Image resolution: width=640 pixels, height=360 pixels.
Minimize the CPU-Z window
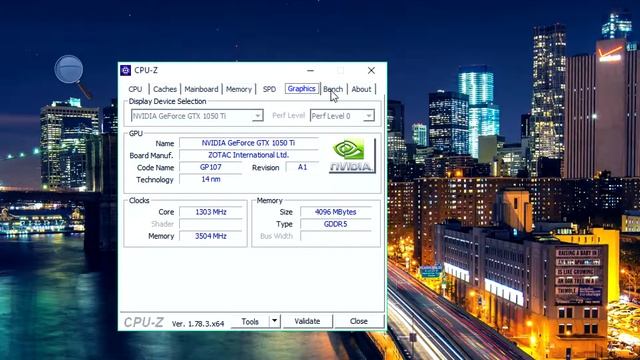311,70
